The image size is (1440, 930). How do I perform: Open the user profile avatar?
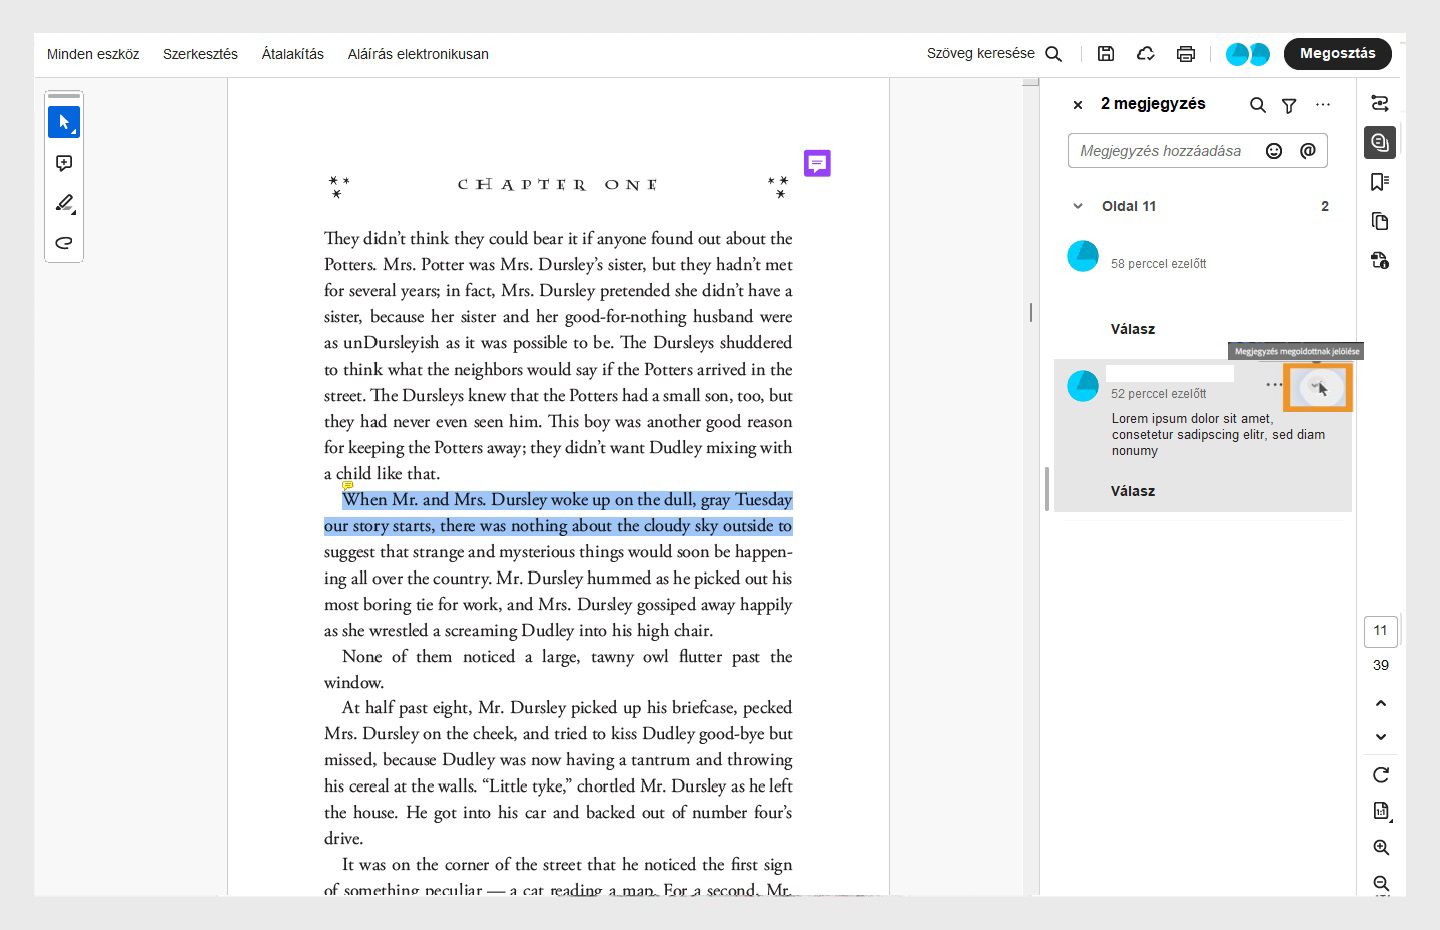click(1248, 54)
